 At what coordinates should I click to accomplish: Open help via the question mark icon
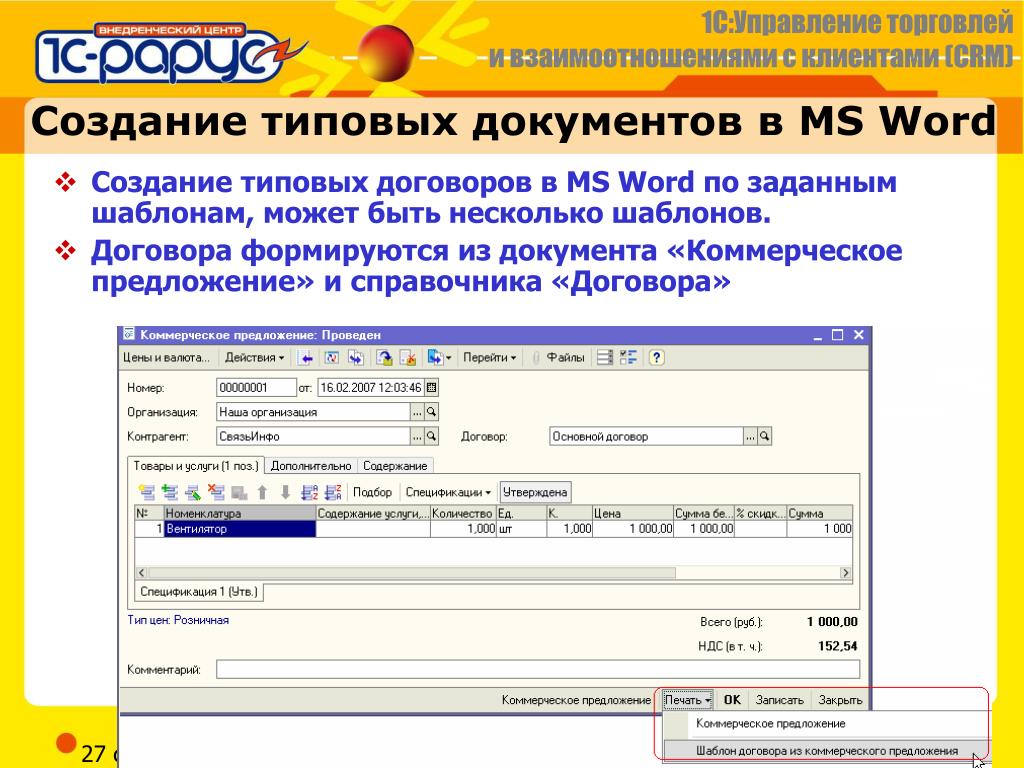(x=656, y=357)
